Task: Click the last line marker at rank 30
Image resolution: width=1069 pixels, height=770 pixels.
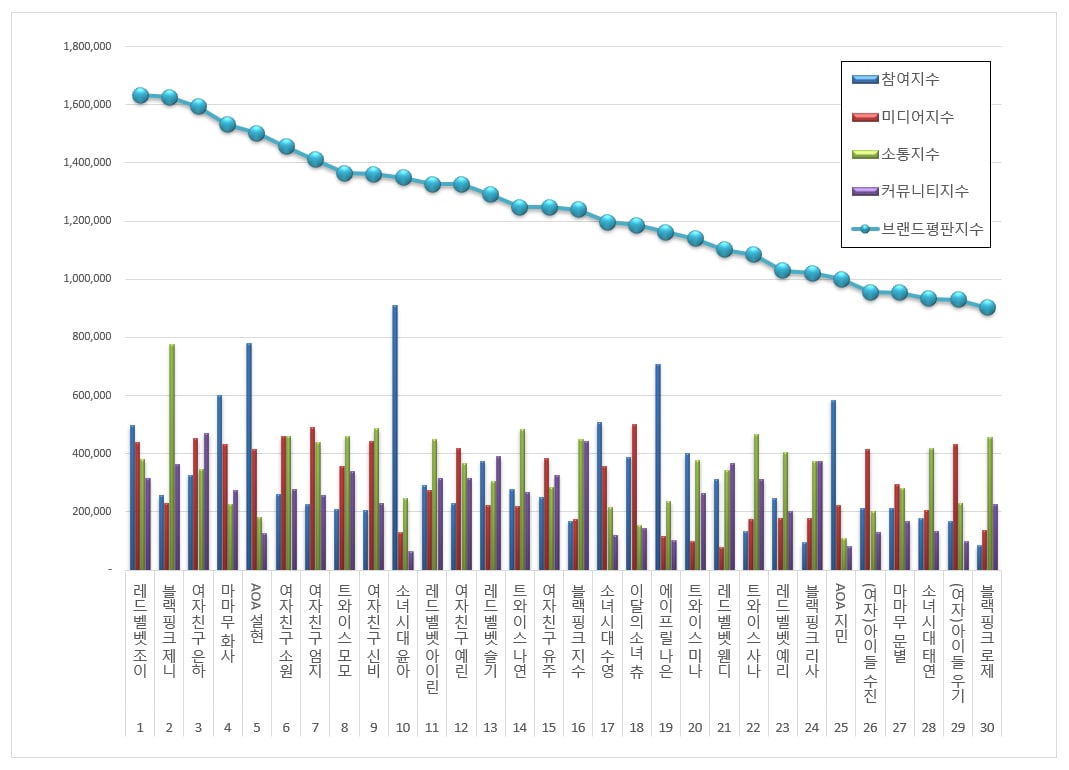Action: pyautogui.click(x=987, y=307)
